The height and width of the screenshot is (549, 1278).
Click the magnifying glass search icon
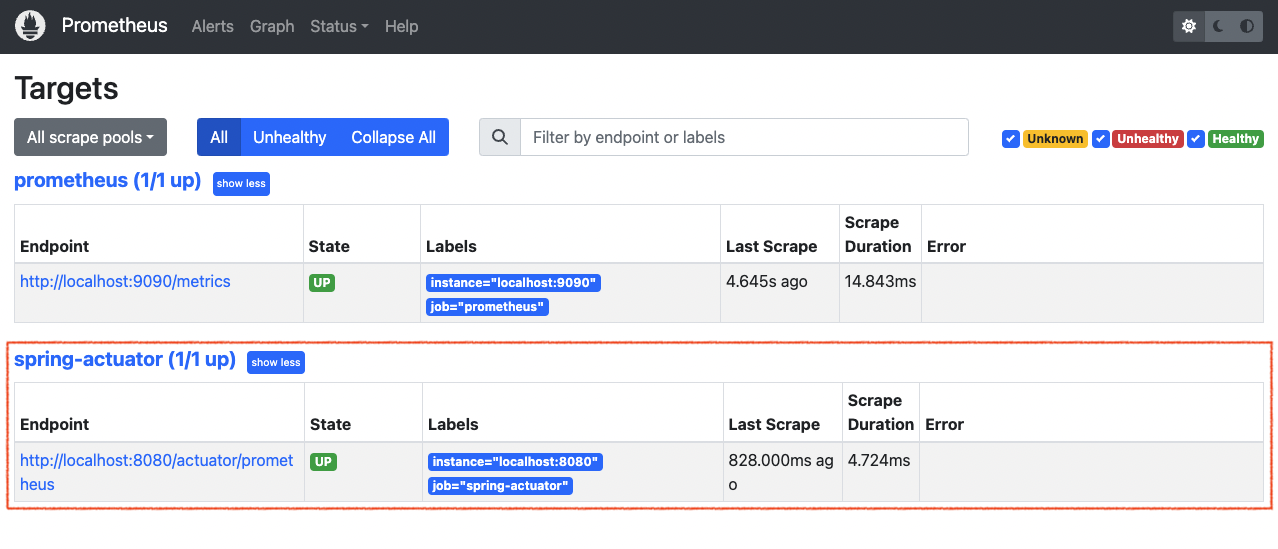click(500, 137)
